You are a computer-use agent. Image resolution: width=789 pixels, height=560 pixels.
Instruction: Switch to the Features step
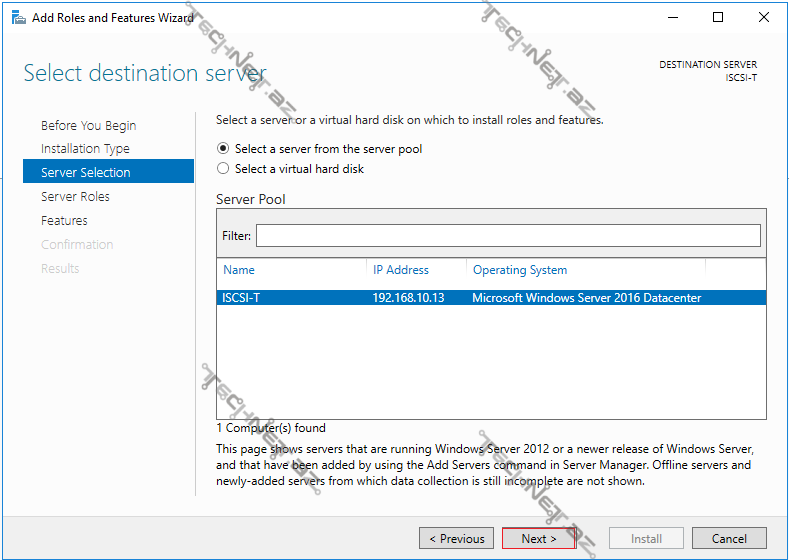click(64, 221)
